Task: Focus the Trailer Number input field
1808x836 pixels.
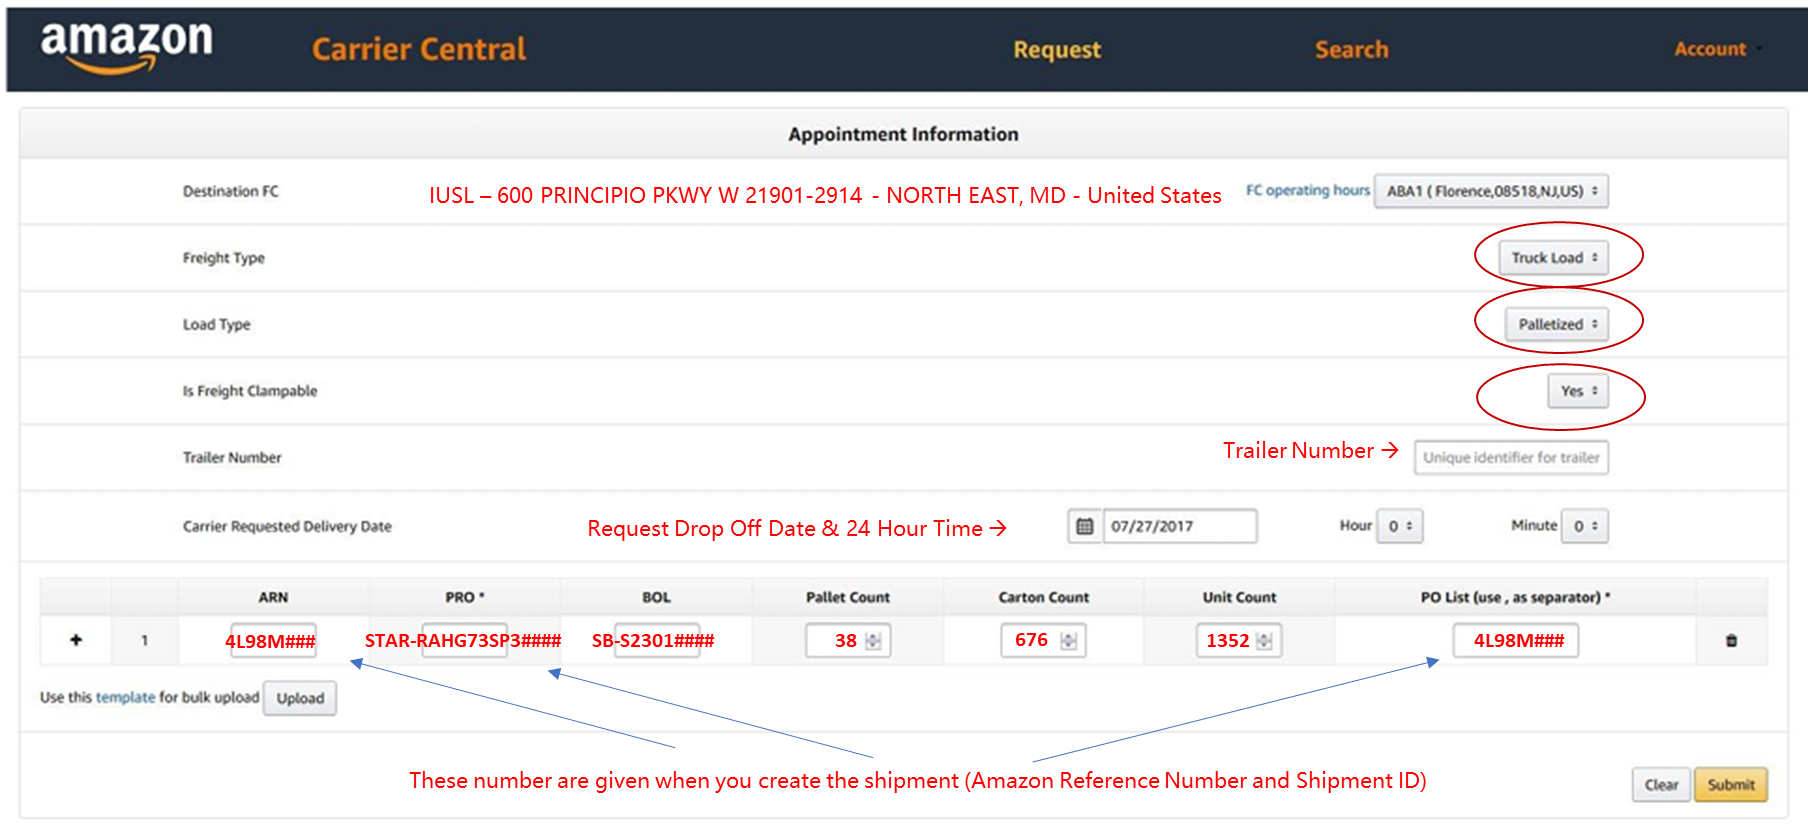Action: (1511, 457)
